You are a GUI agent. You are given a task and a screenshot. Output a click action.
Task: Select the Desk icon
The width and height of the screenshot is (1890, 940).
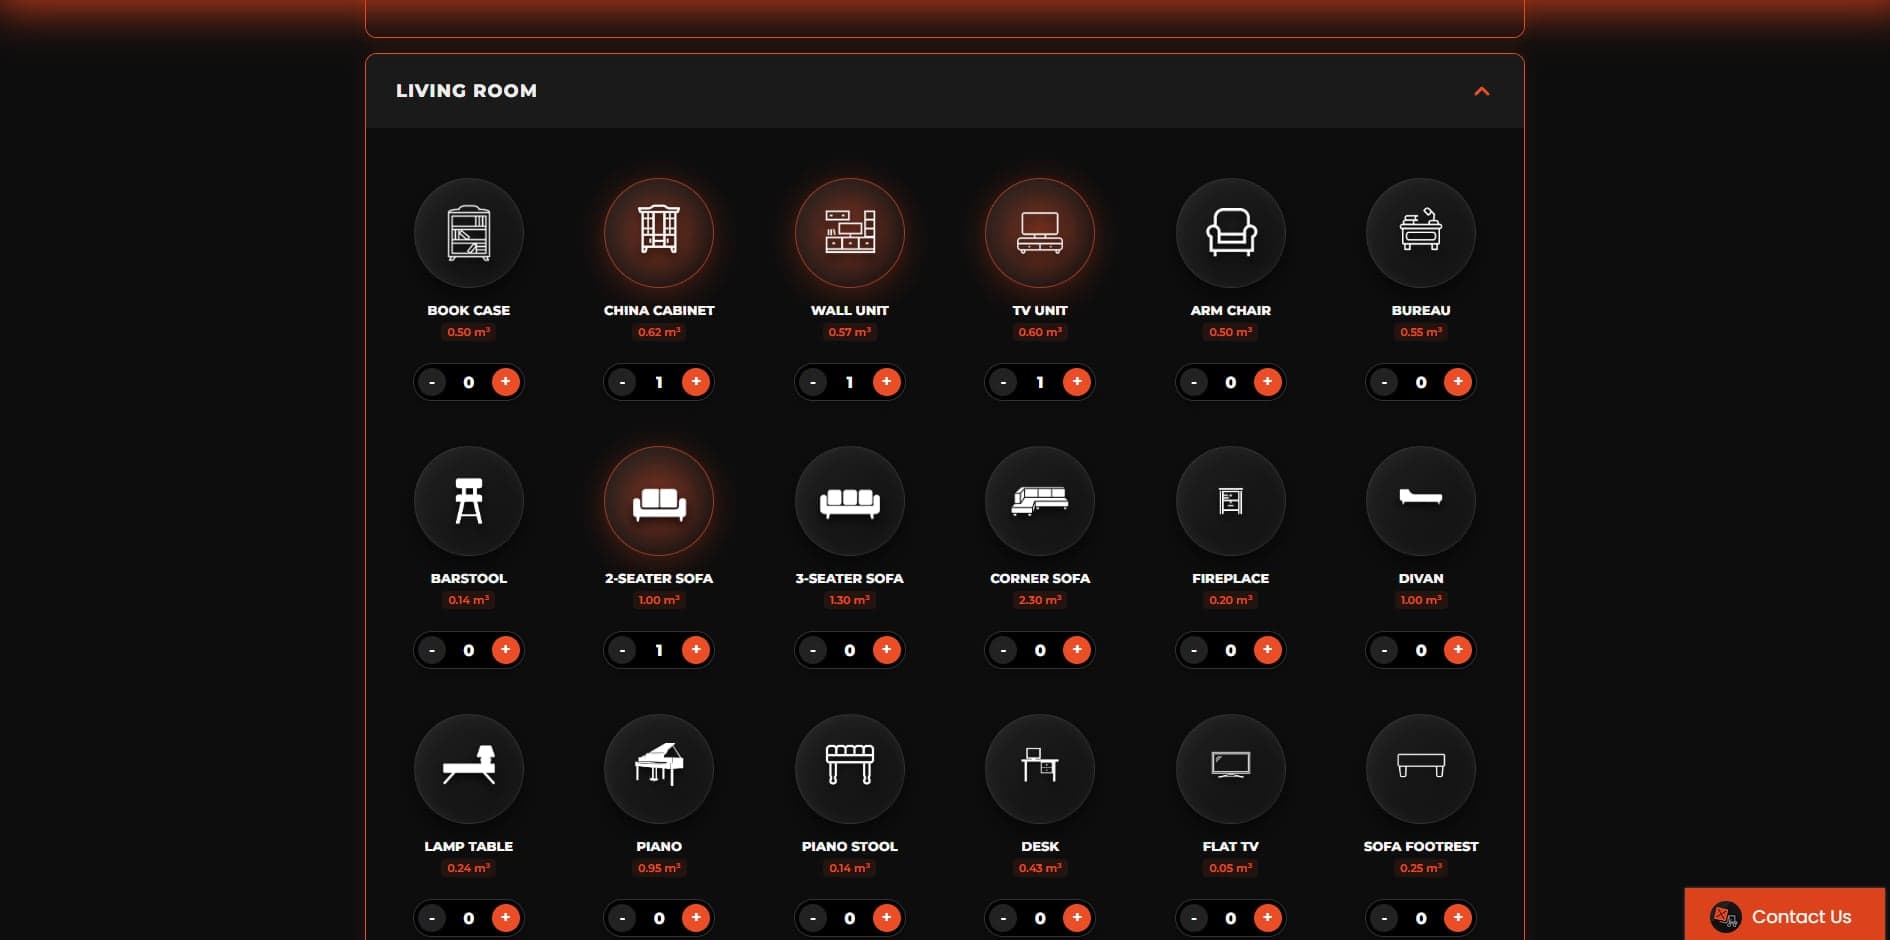tap(1040, 769)
